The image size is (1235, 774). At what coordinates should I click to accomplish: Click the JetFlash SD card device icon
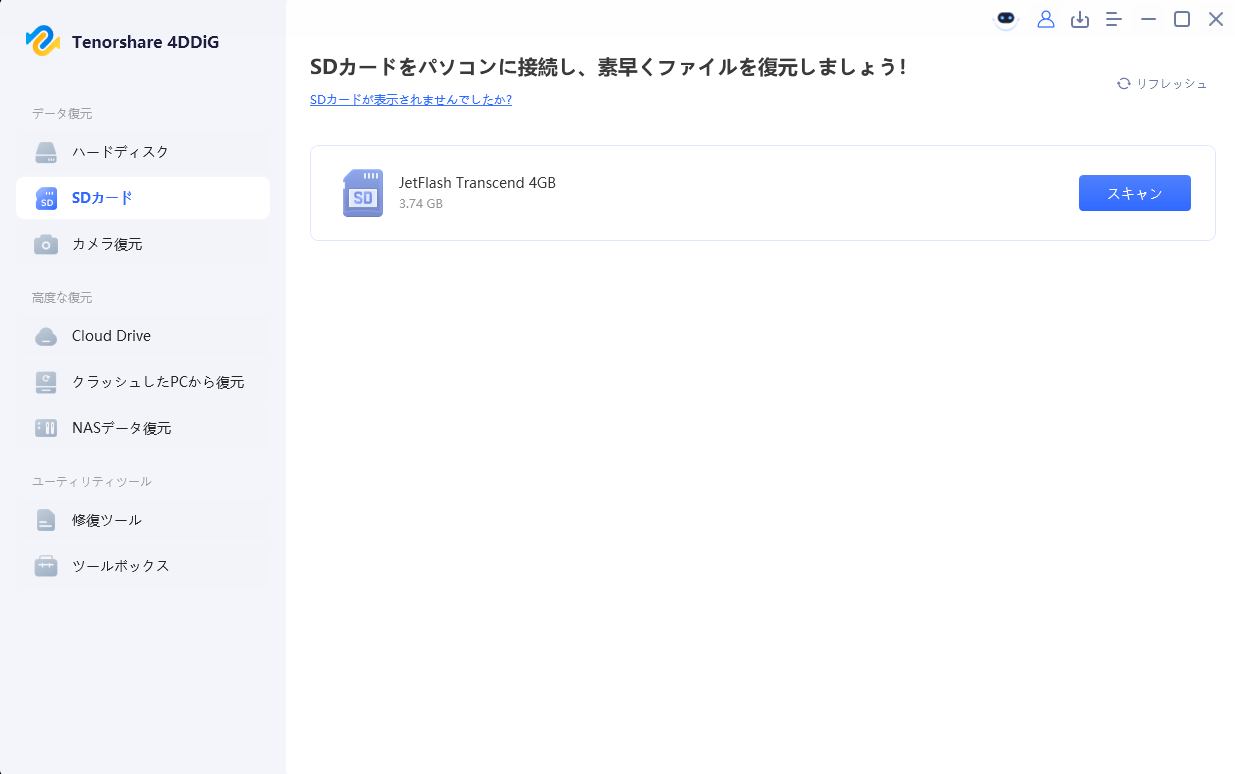363,193
